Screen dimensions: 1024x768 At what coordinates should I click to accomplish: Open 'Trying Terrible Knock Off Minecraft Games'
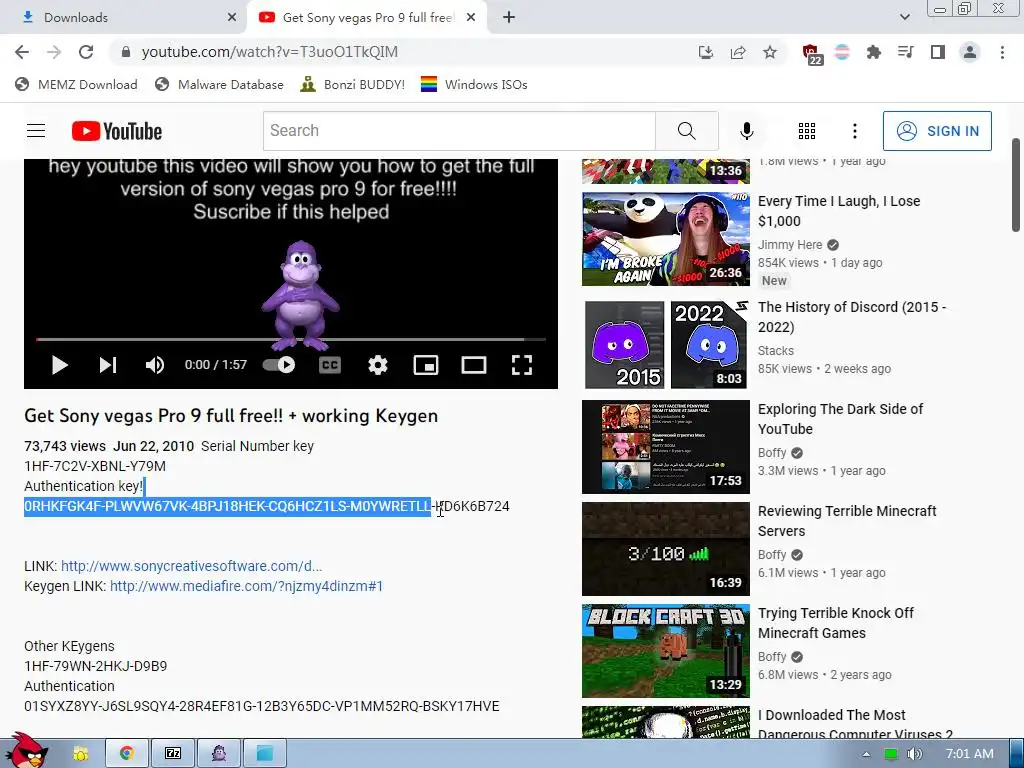point(836,623)
